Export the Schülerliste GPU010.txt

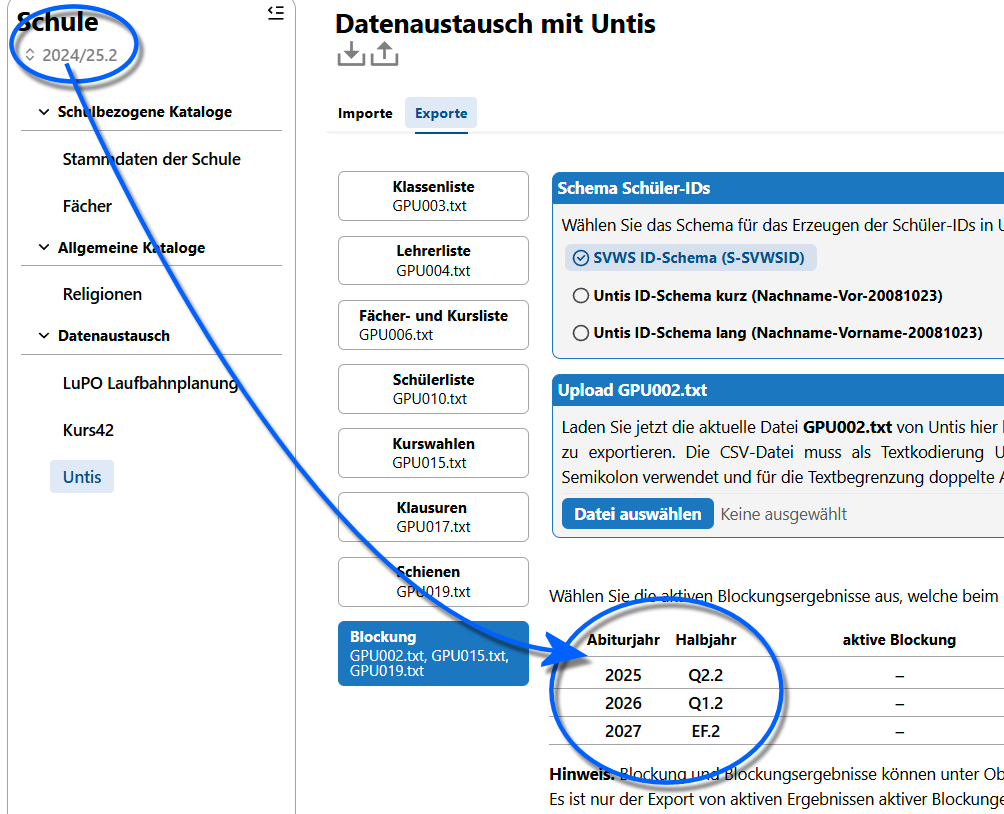point(433,389)
